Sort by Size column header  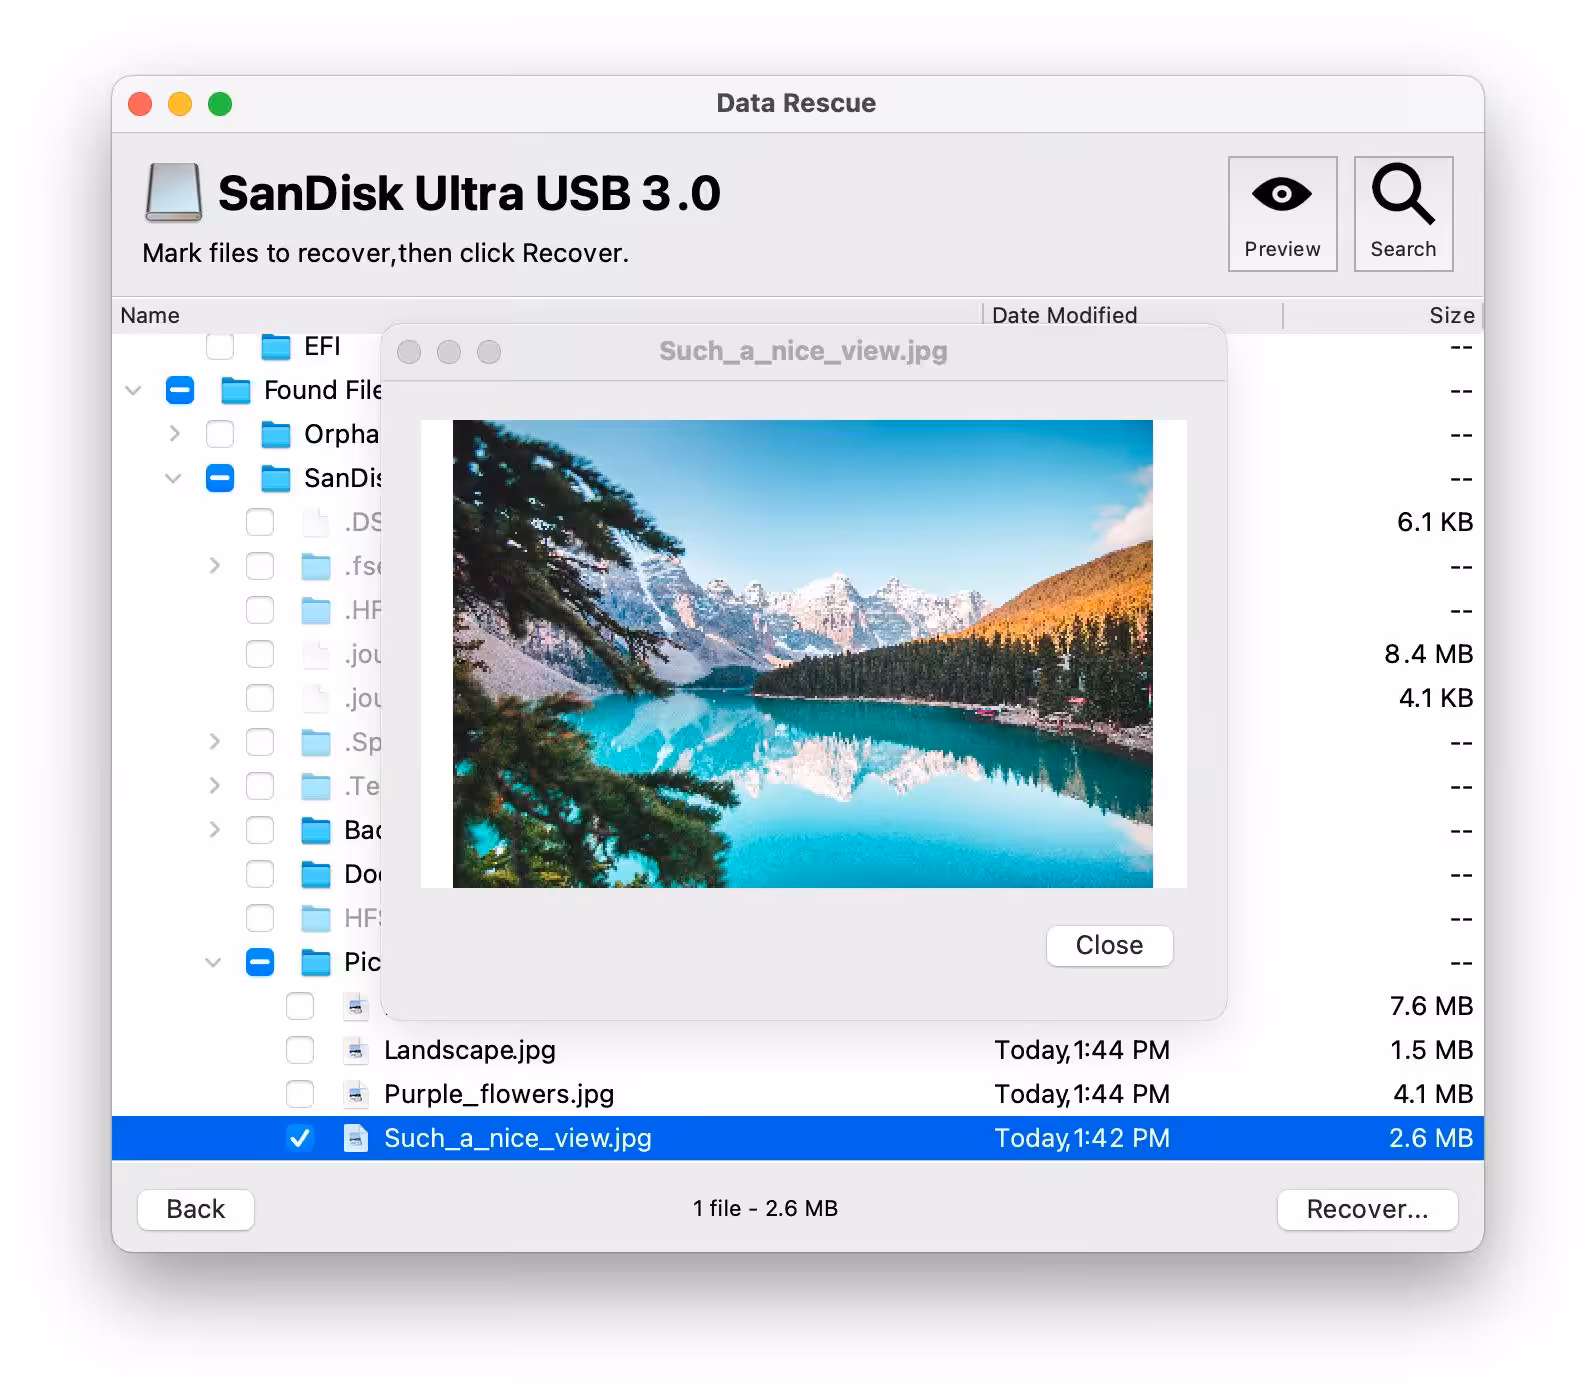pyautogui.click(x=1451, y=316)
